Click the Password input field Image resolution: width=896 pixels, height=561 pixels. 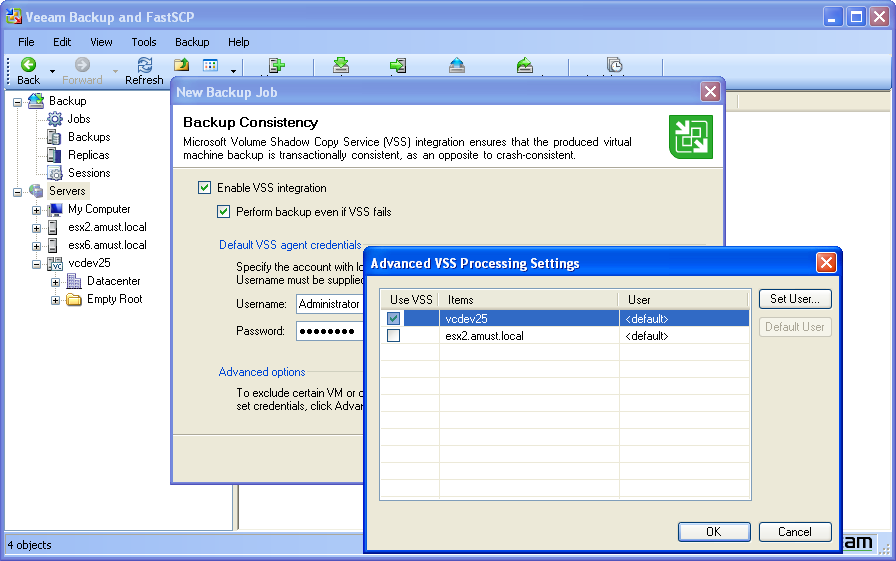(330, 331)
